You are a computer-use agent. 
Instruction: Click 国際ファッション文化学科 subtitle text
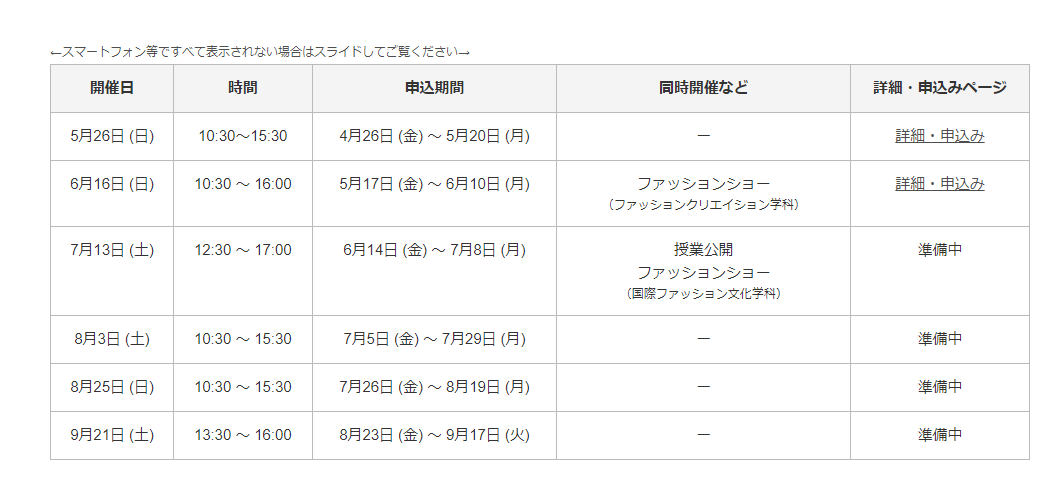tap(703, 294)
